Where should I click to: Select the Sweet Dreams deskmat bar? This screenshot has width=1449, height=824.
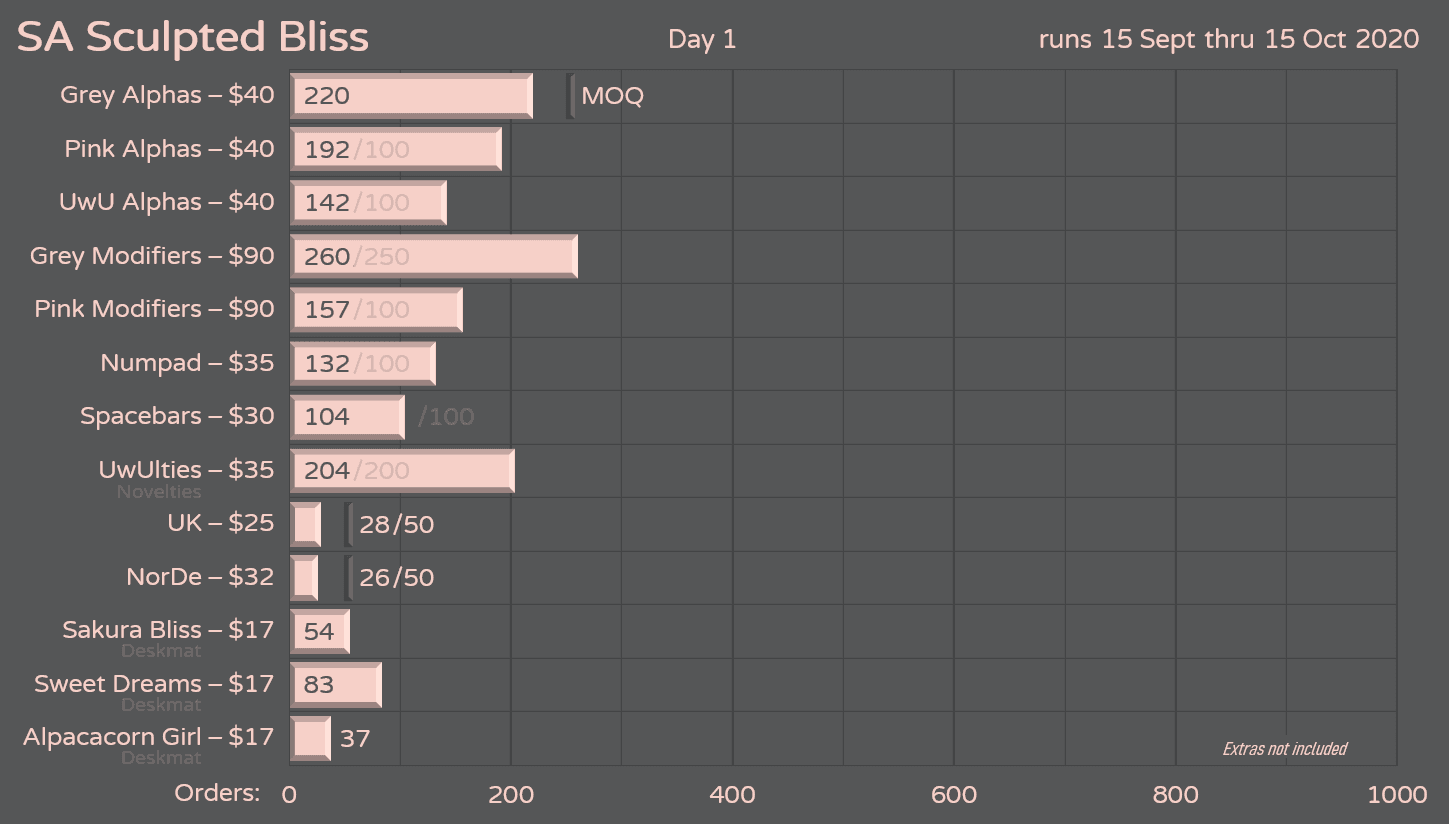[x=336, y=685]
